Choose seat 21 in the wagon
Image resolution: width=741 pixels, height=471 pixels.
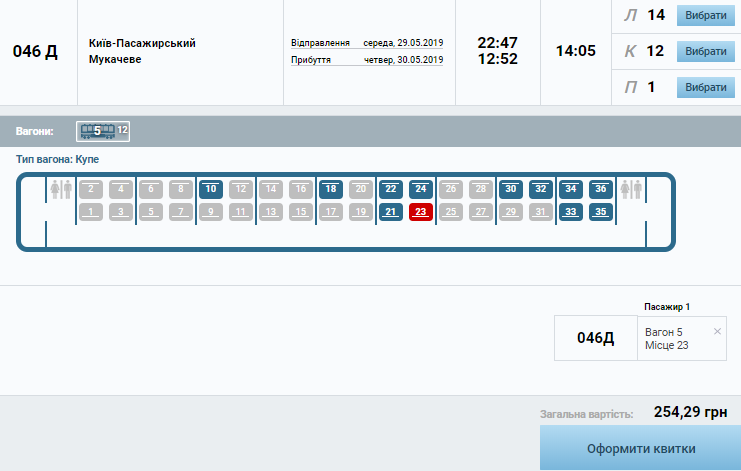[x=391, y=211]
